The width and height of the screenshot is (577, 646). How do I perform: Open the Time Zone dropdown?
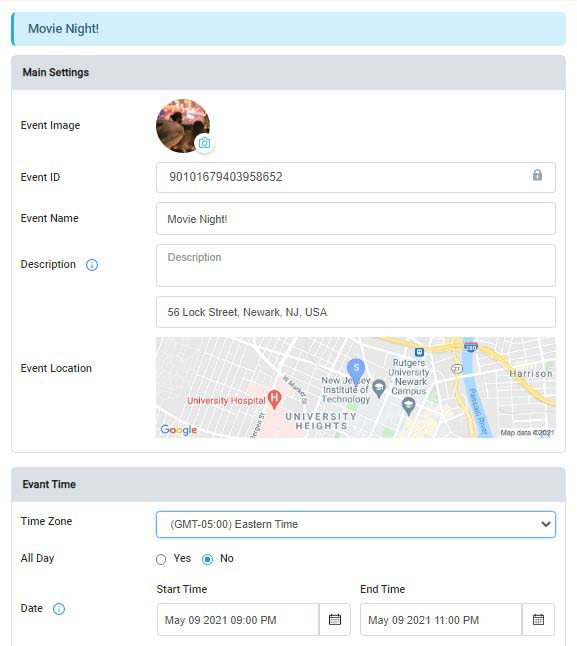click(356, 524)
